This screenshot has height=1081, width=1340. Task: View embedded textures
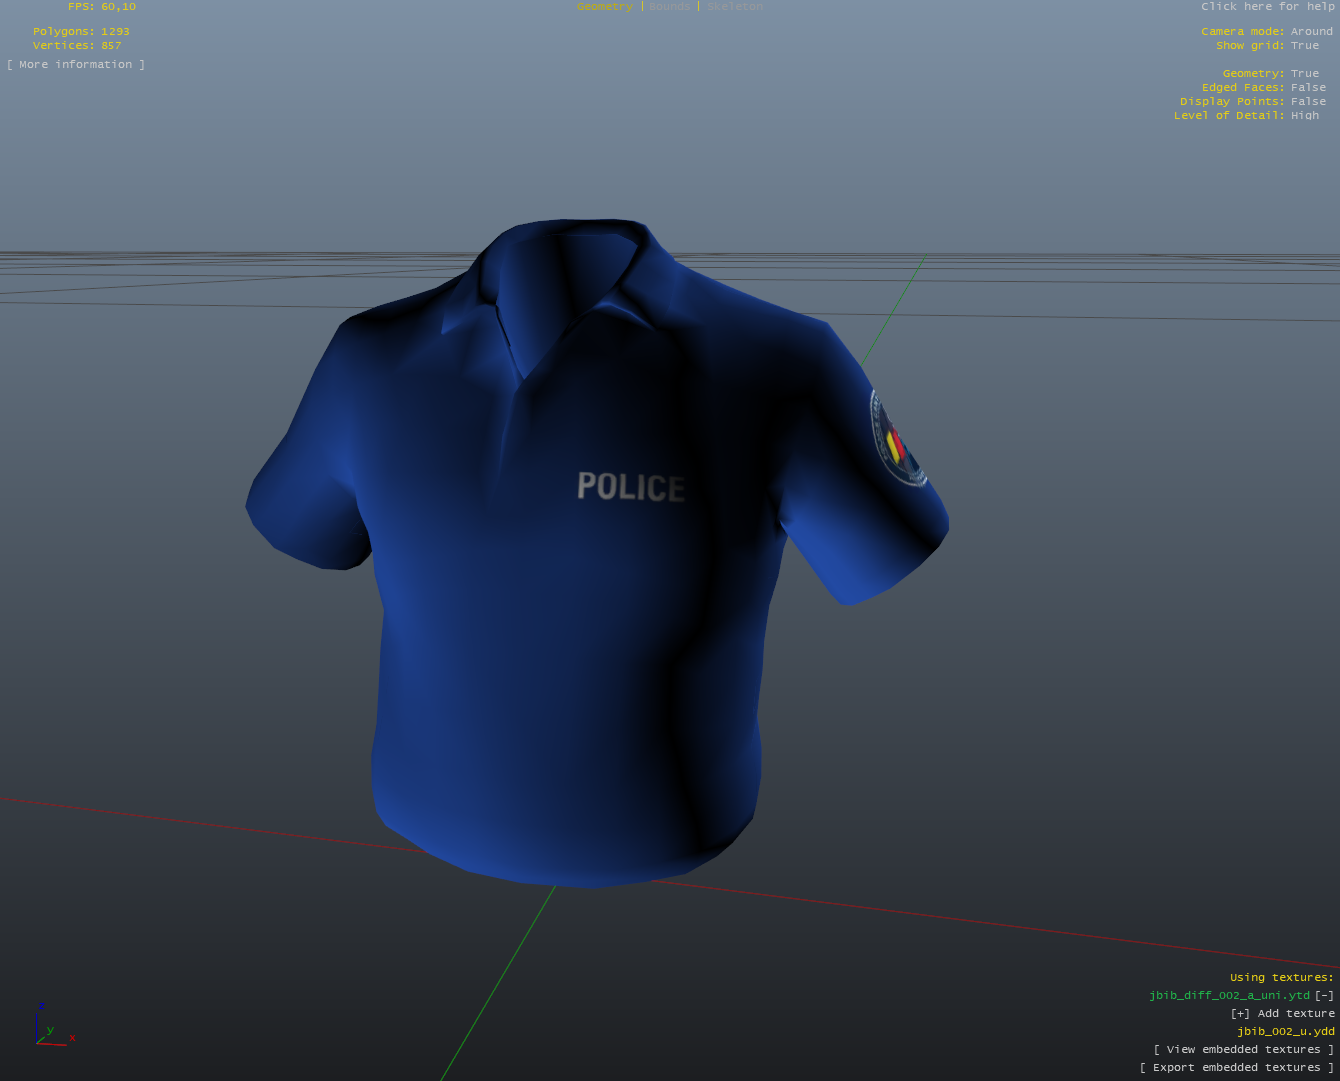click(1244, 1049)
